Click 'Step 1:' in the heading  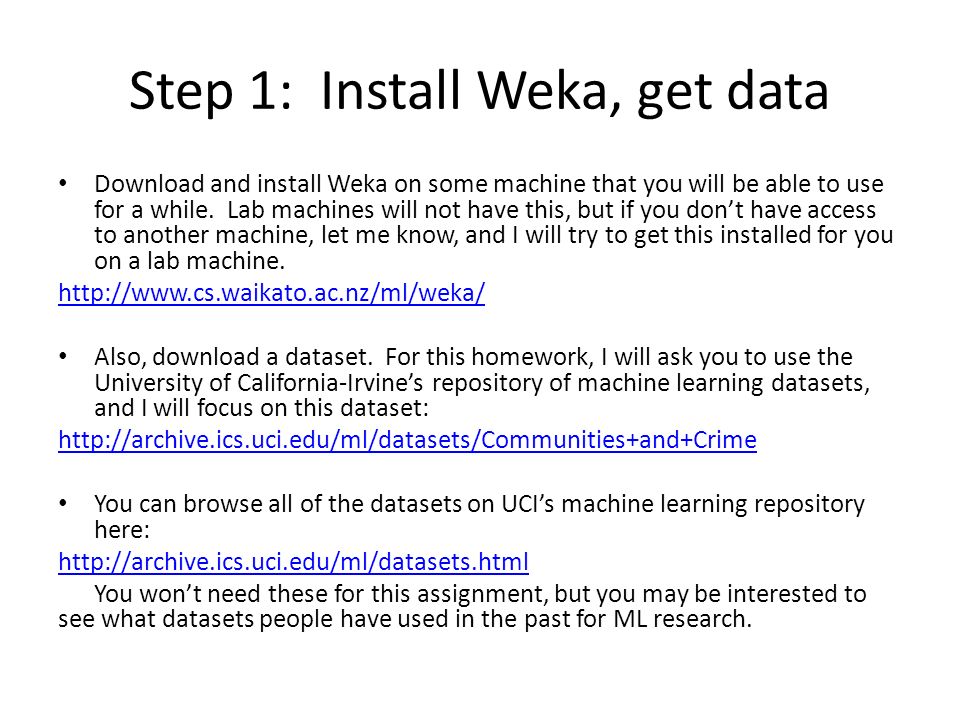tap(210, 91)
